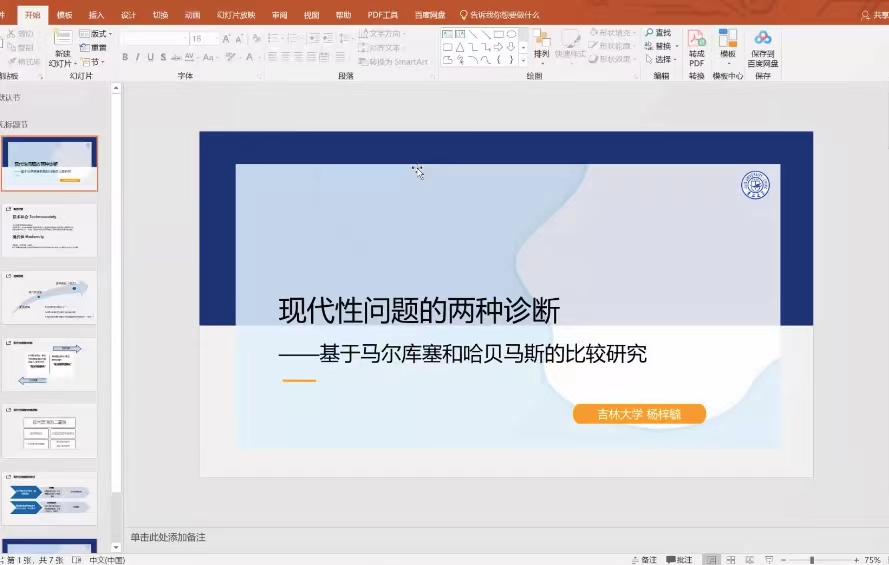The width and height of the screenshot is (889, 565).
Task: Click the Find (查找) magnifier icon
Action: click(650, 33)
